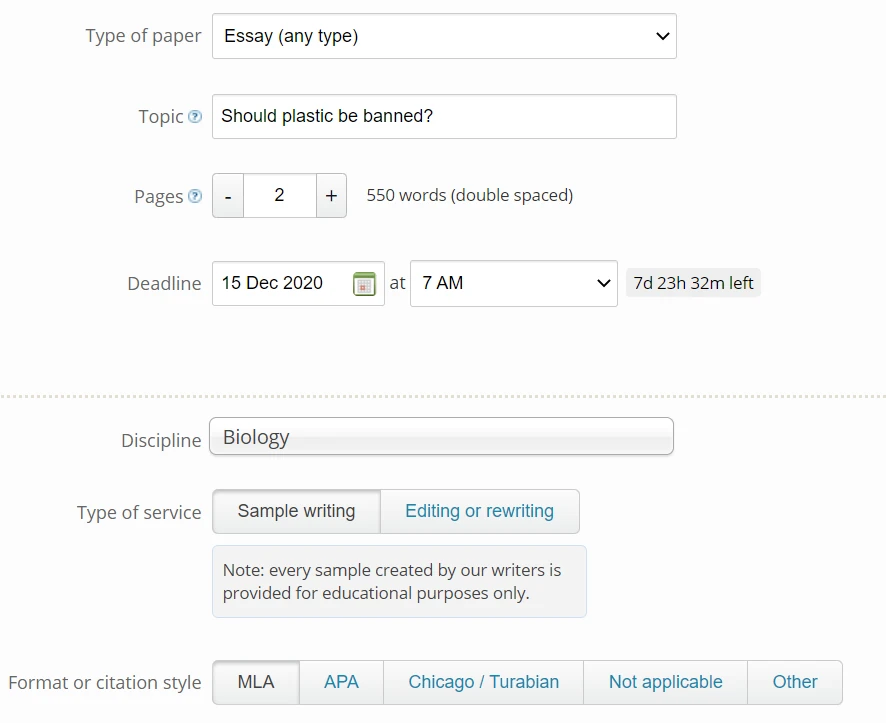
Task: Click the educational purposes note box
Action: 399,581
